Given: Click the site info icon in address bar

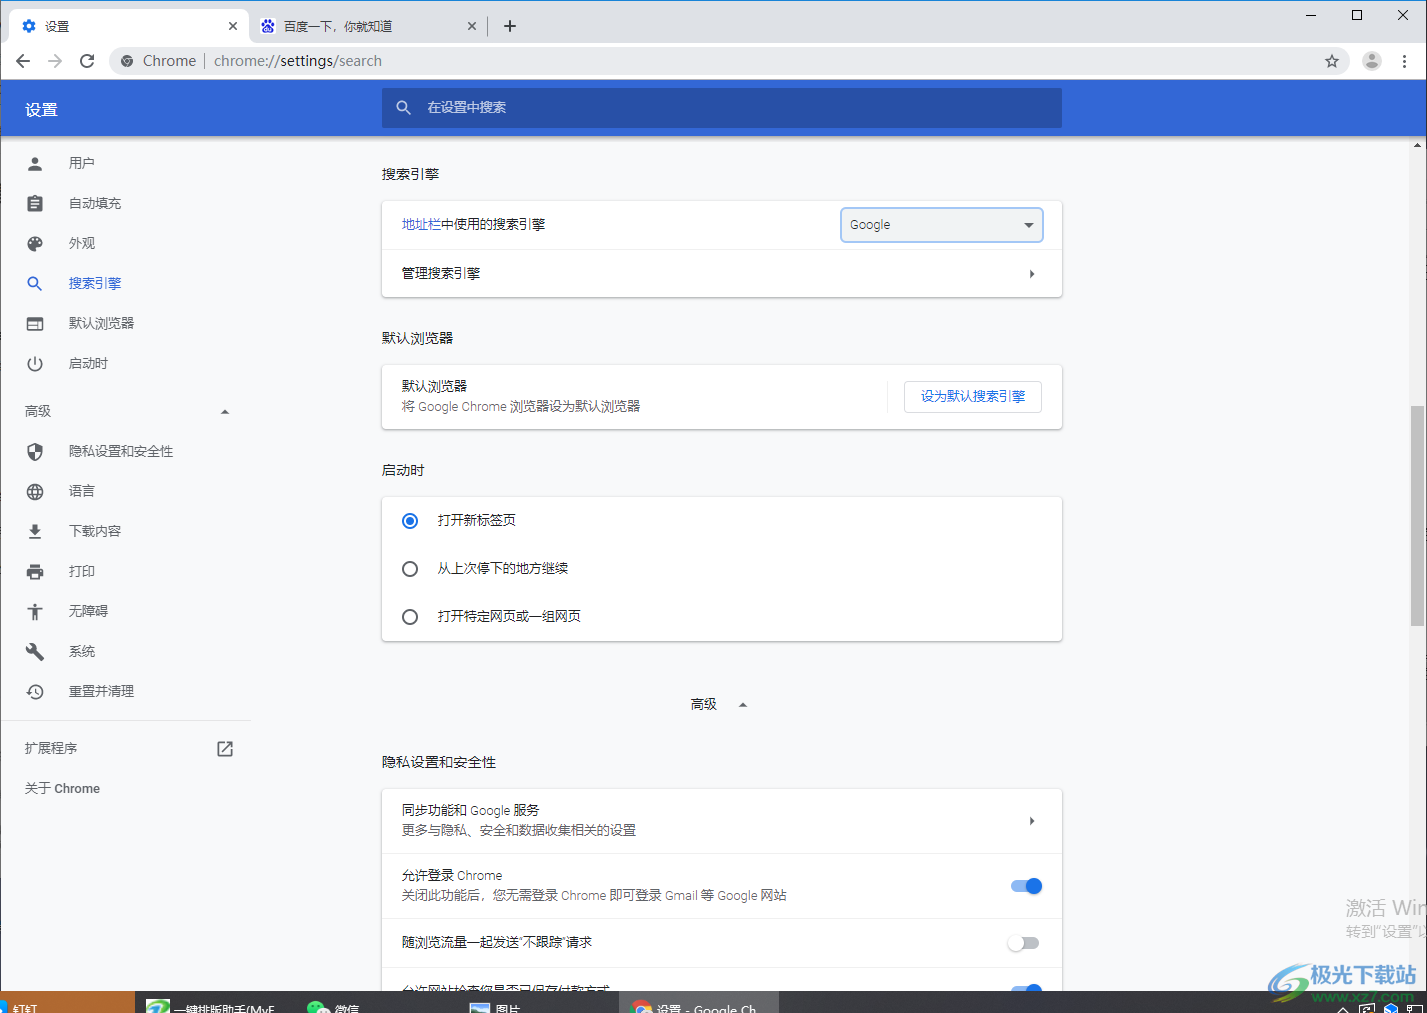Looking at the screenshot, I should pos(127,61).
